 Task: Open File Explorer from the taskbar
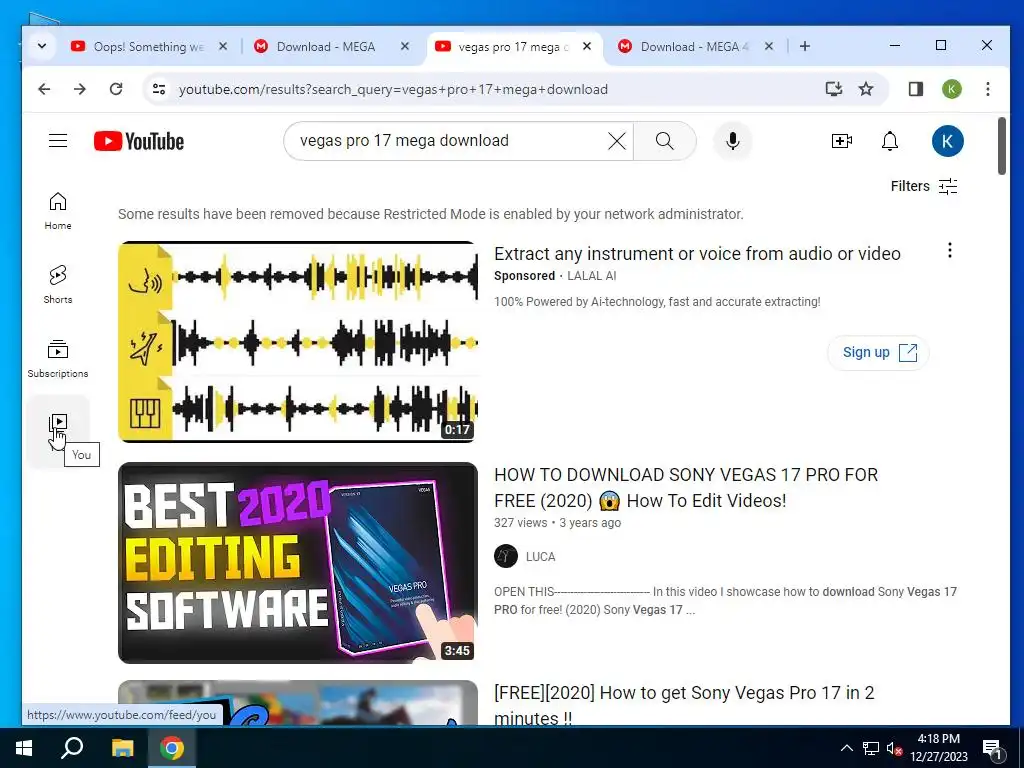(x=122, y=748)
